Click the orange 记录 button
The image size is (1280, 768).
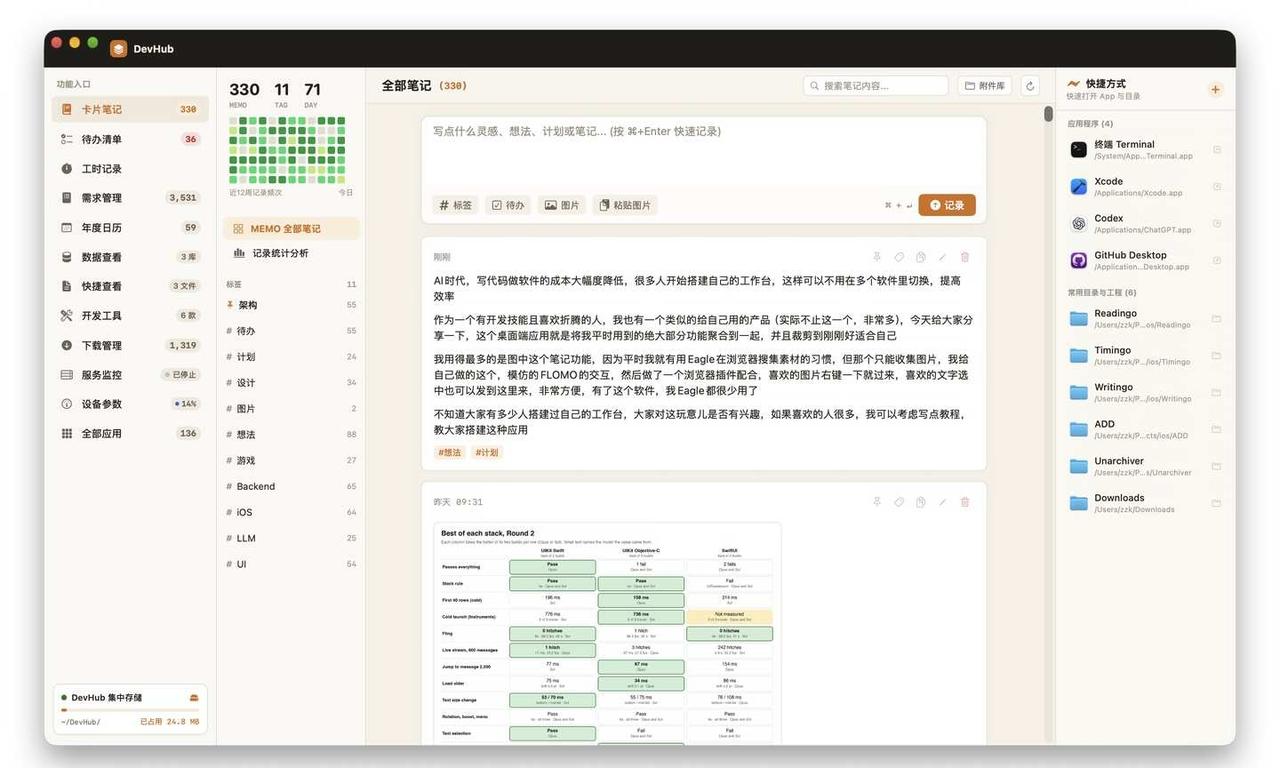947,205
